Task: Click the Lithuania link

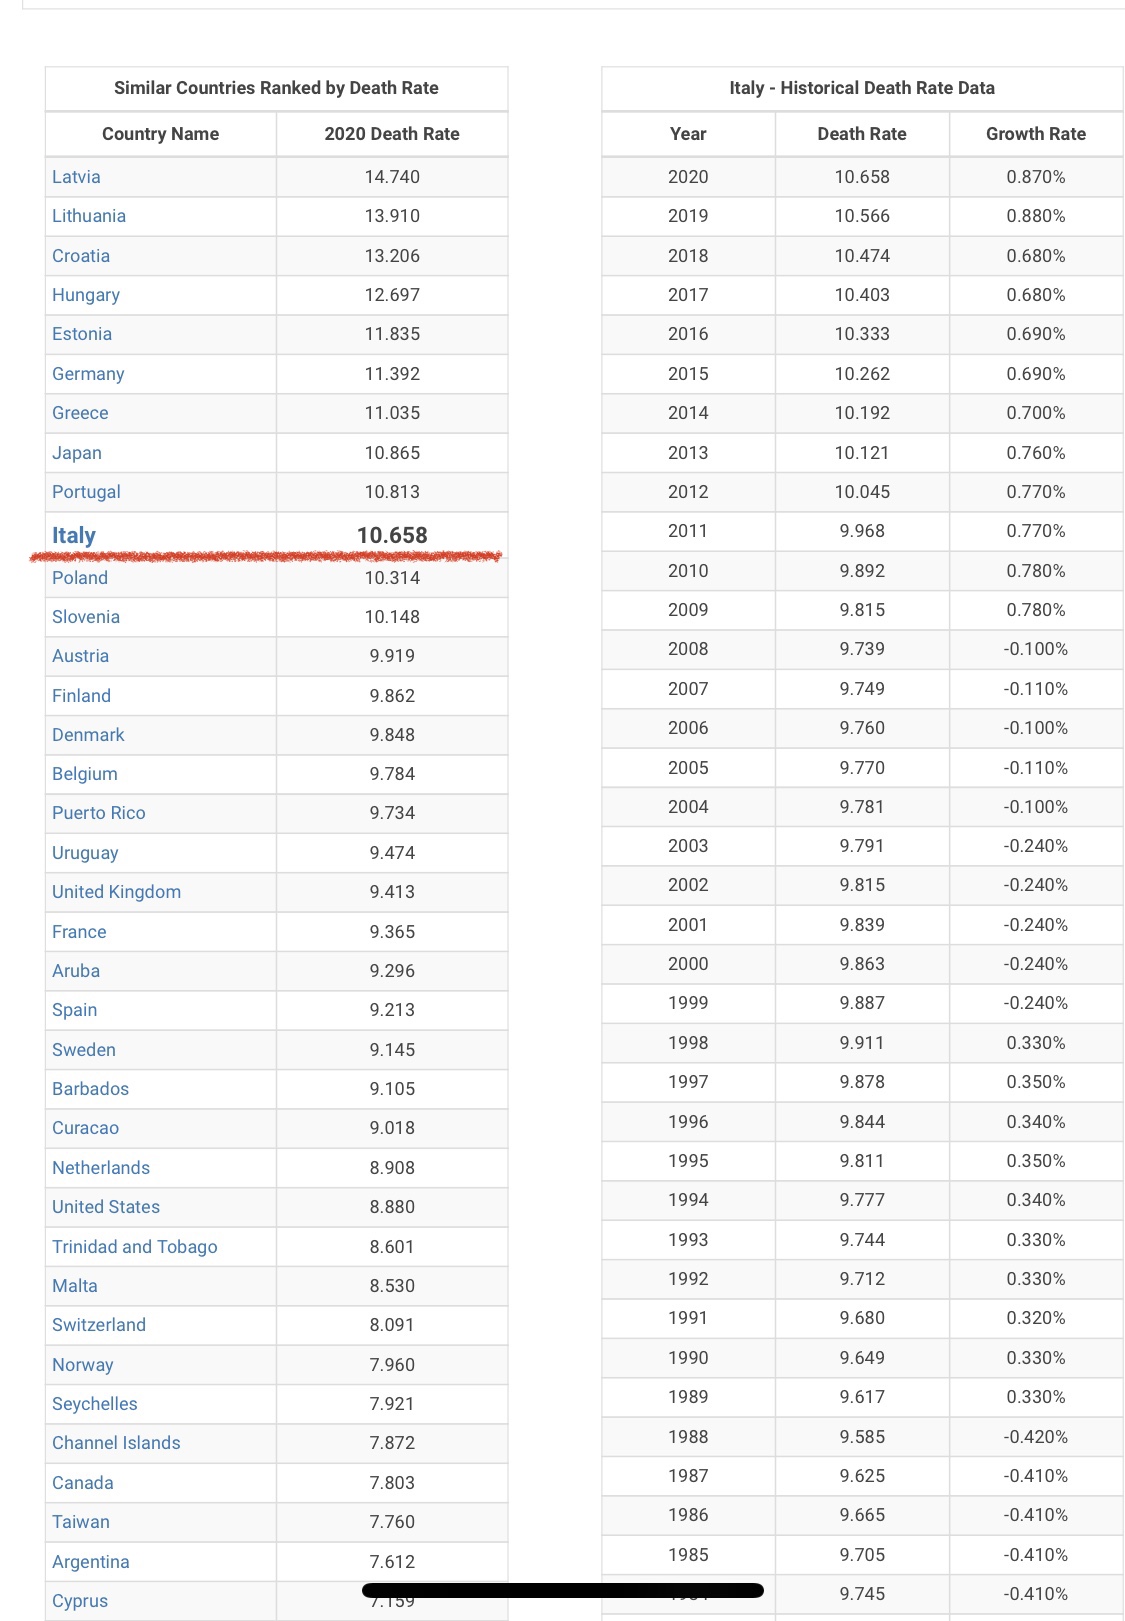Action: point(89,216)
